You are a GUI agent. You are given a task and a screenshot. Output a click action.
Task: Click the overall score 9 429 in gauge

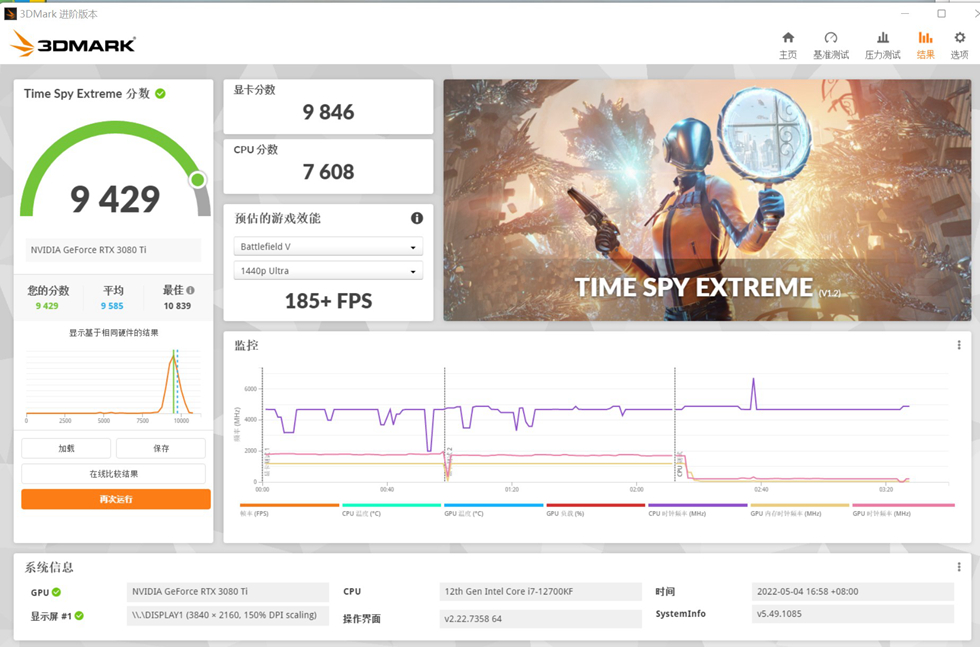115,199
